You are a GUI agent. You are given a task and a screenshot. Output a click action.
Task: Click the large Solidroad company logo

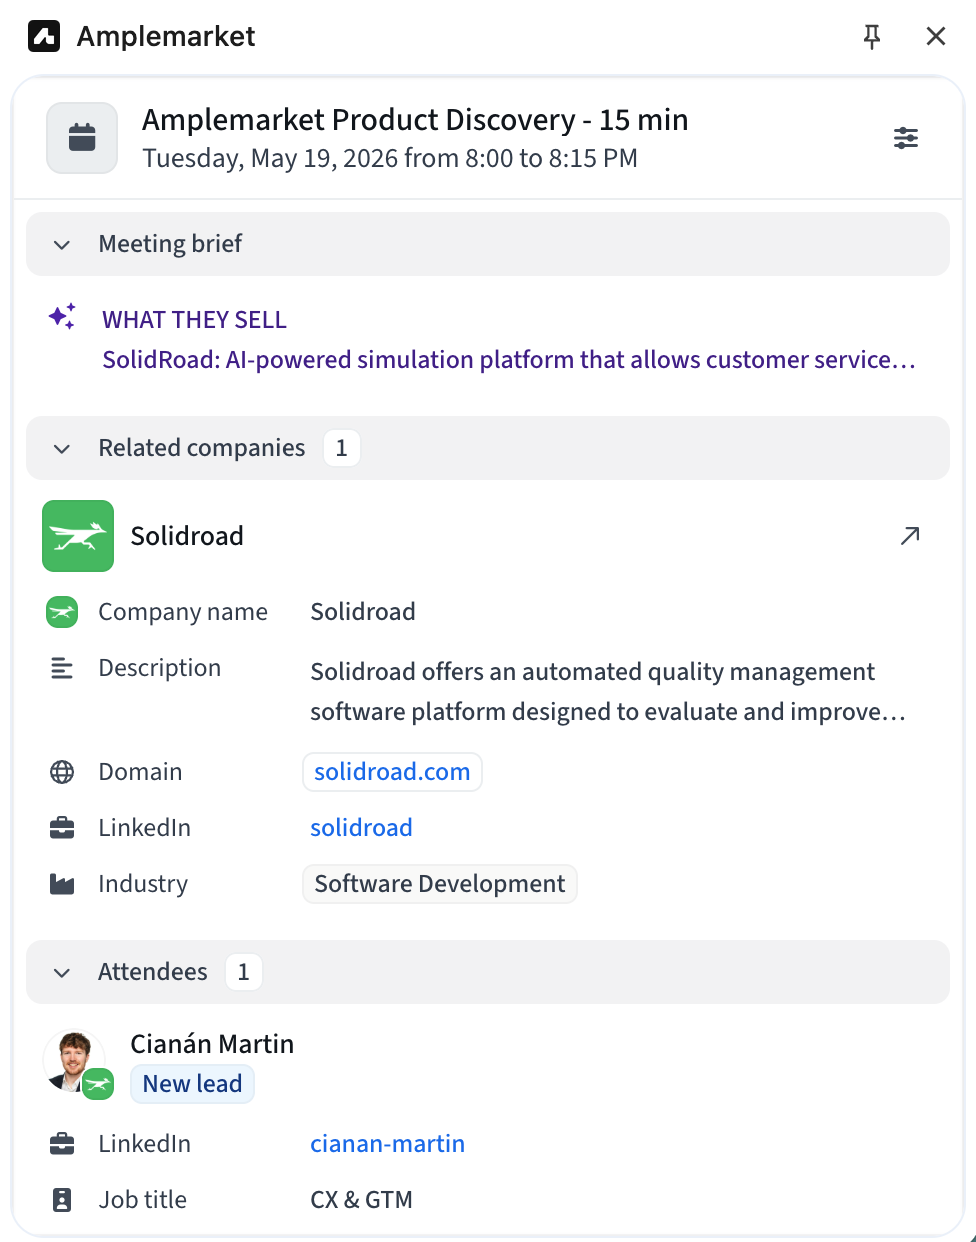click(78, 536)
